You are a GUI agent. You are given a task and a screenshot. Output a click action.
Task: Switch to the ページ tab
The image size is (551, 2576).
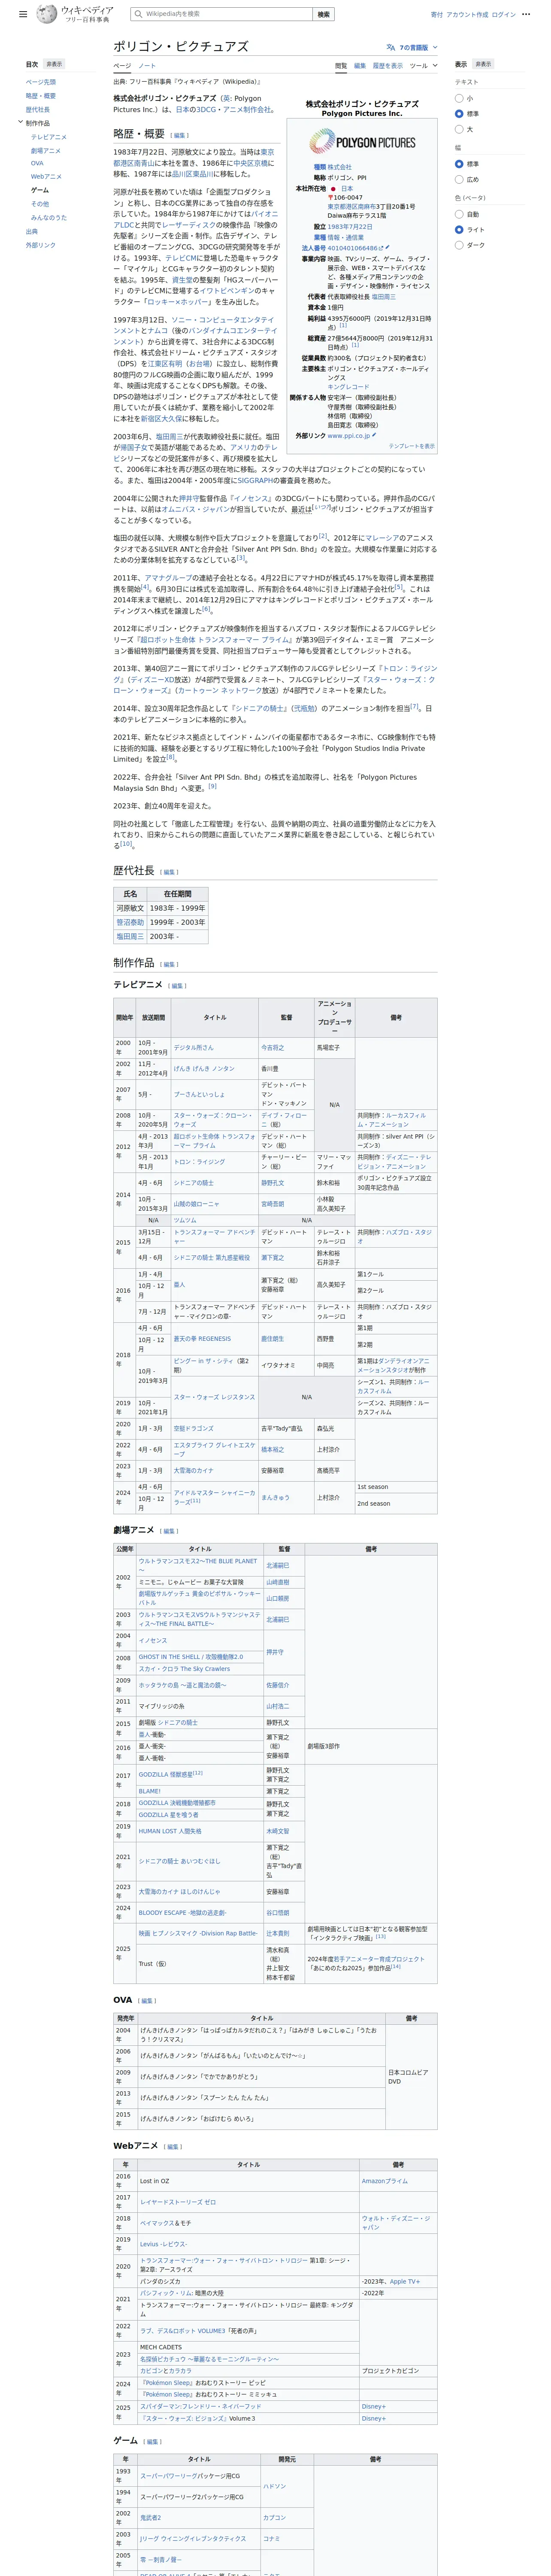(121, 66)
